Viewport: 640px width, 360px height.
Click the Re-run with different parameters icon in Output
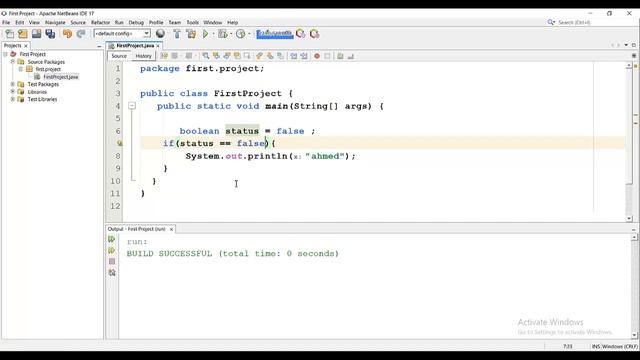(x=111, y=250)
